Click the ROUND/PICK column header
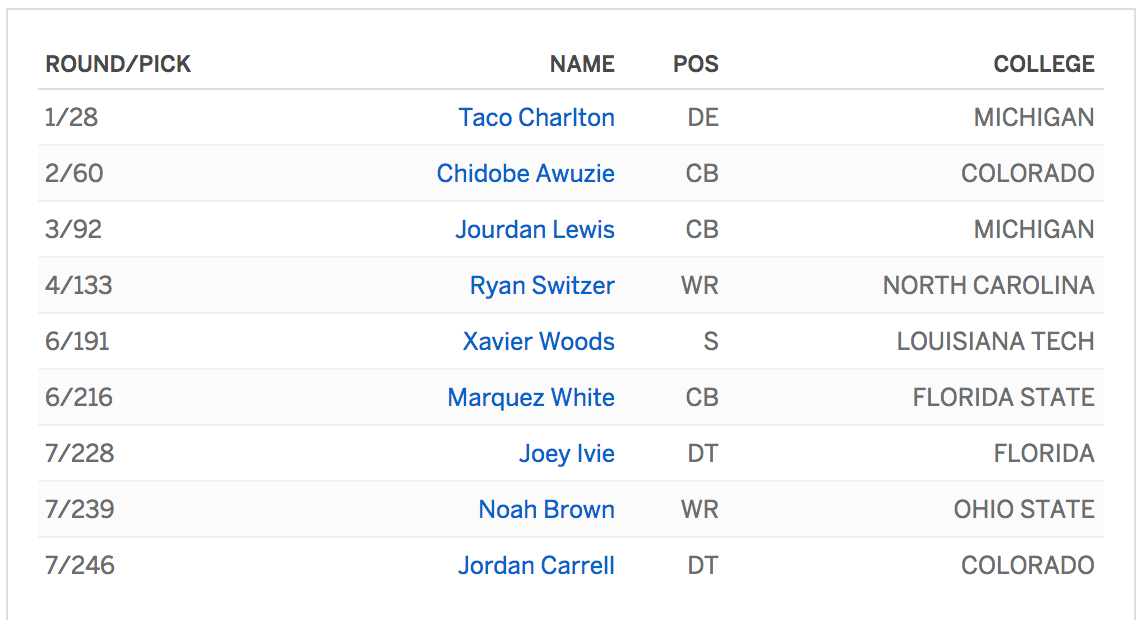The height and width of the screenshot is (620, 1138). 118,65
